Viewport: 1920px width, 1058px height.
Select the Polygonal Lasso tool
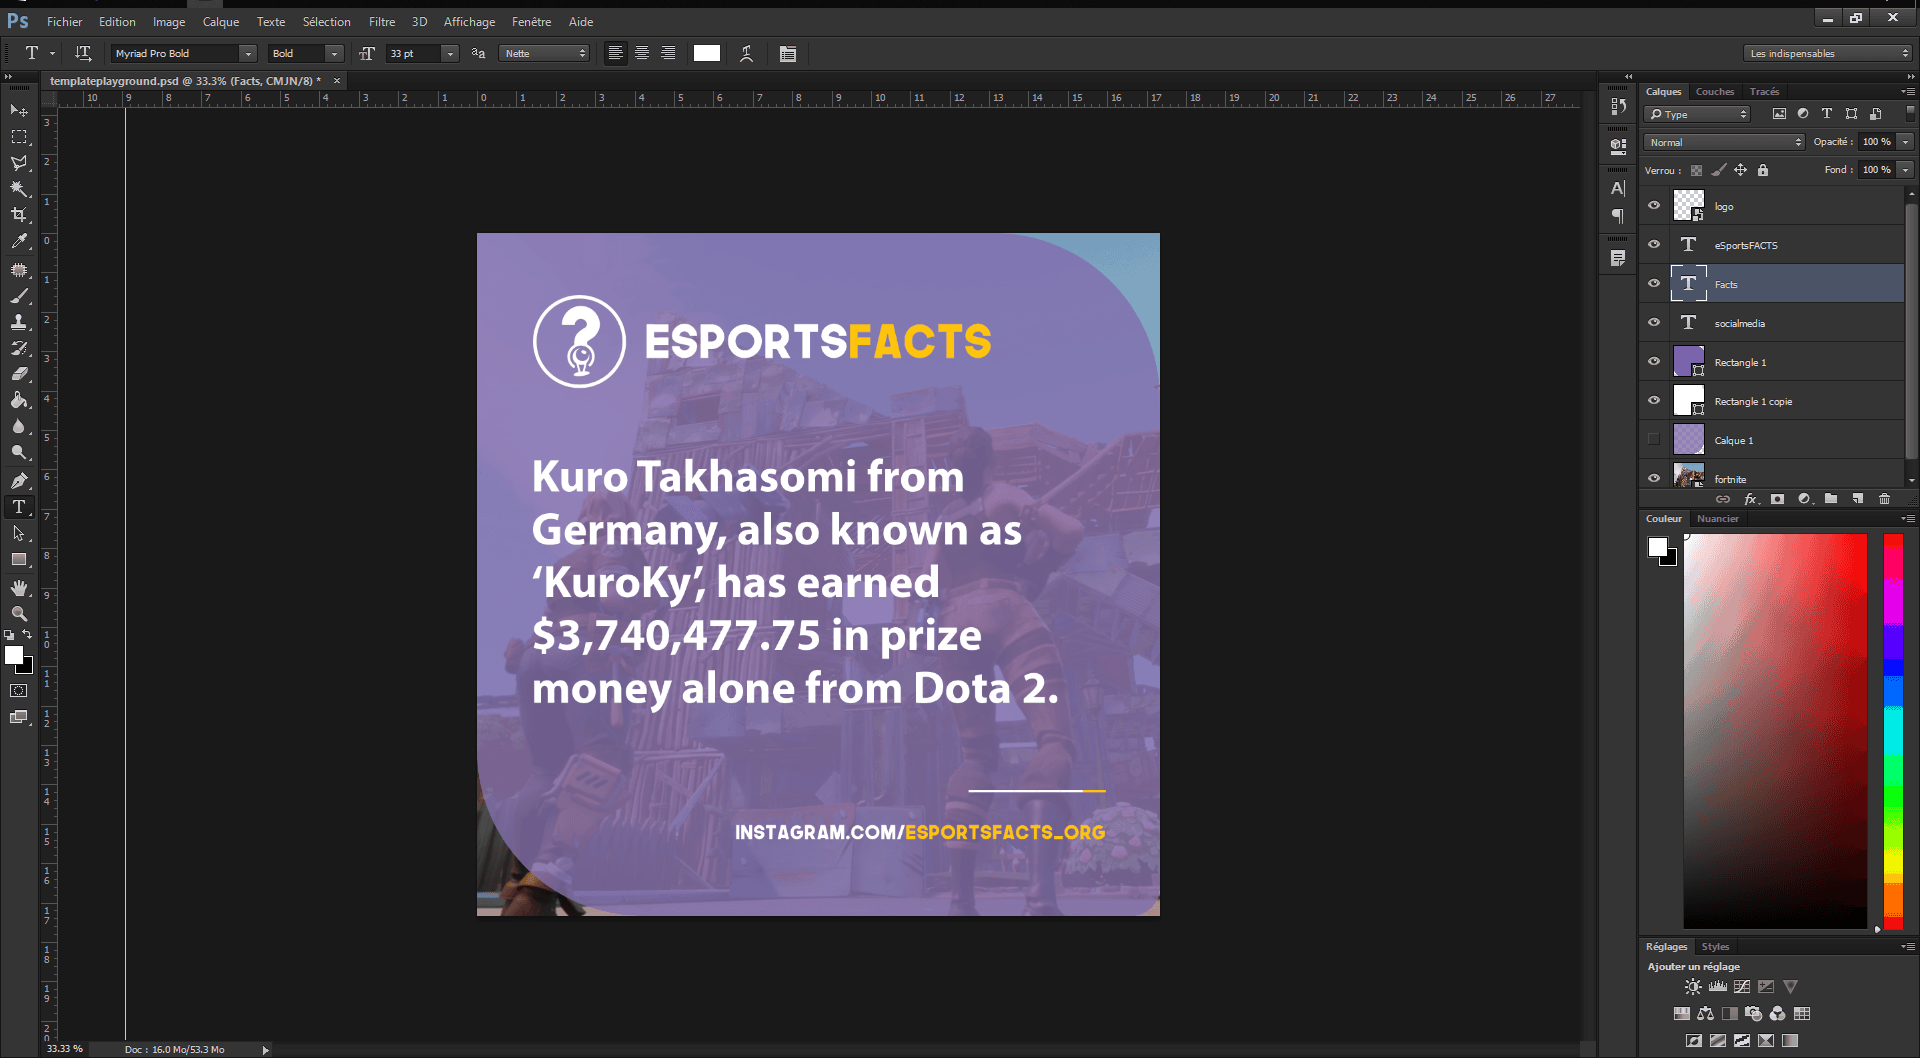coord(19,163)
